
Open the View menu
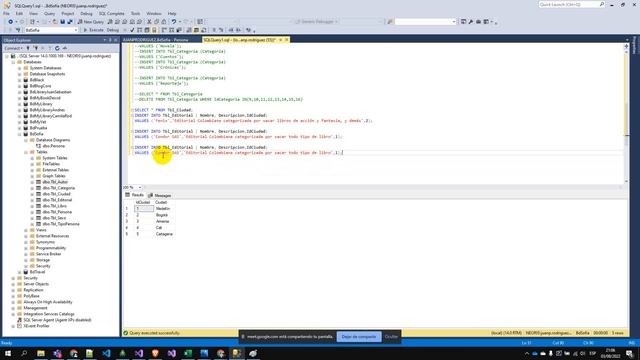[x=33, y=13]
